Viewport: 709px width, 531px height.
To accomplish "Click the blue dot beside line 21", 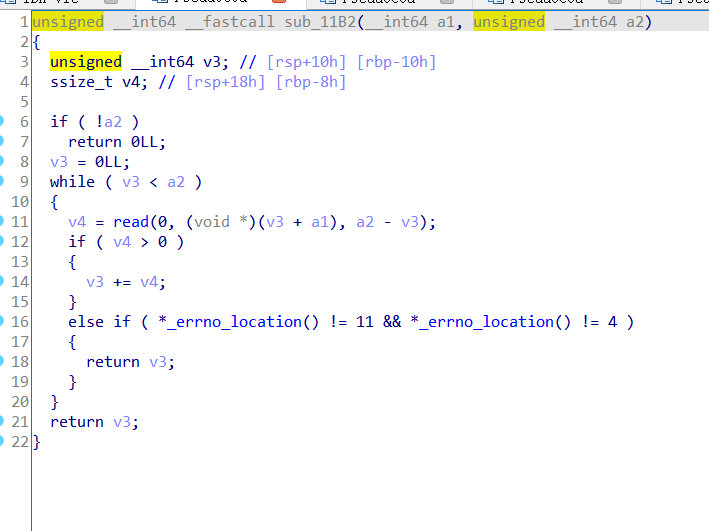I will pyautogui.click(x=2, y=421).
